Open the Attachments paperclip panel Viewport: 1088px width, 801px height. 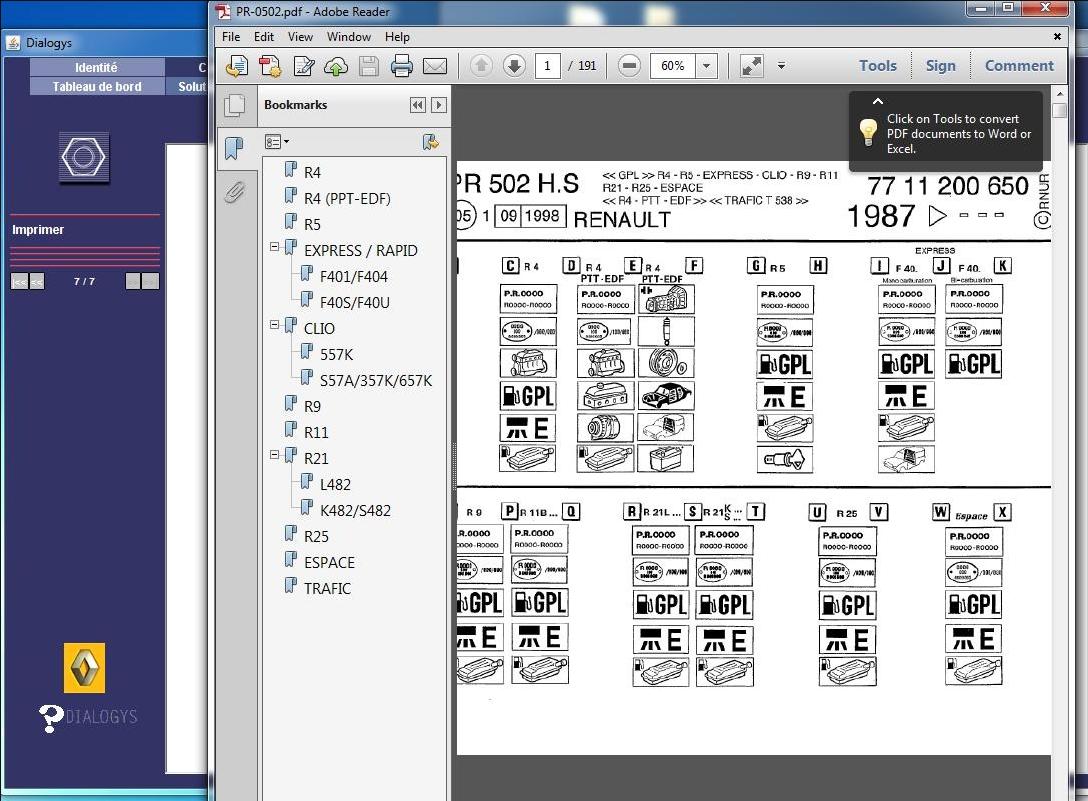pos(235,192)
